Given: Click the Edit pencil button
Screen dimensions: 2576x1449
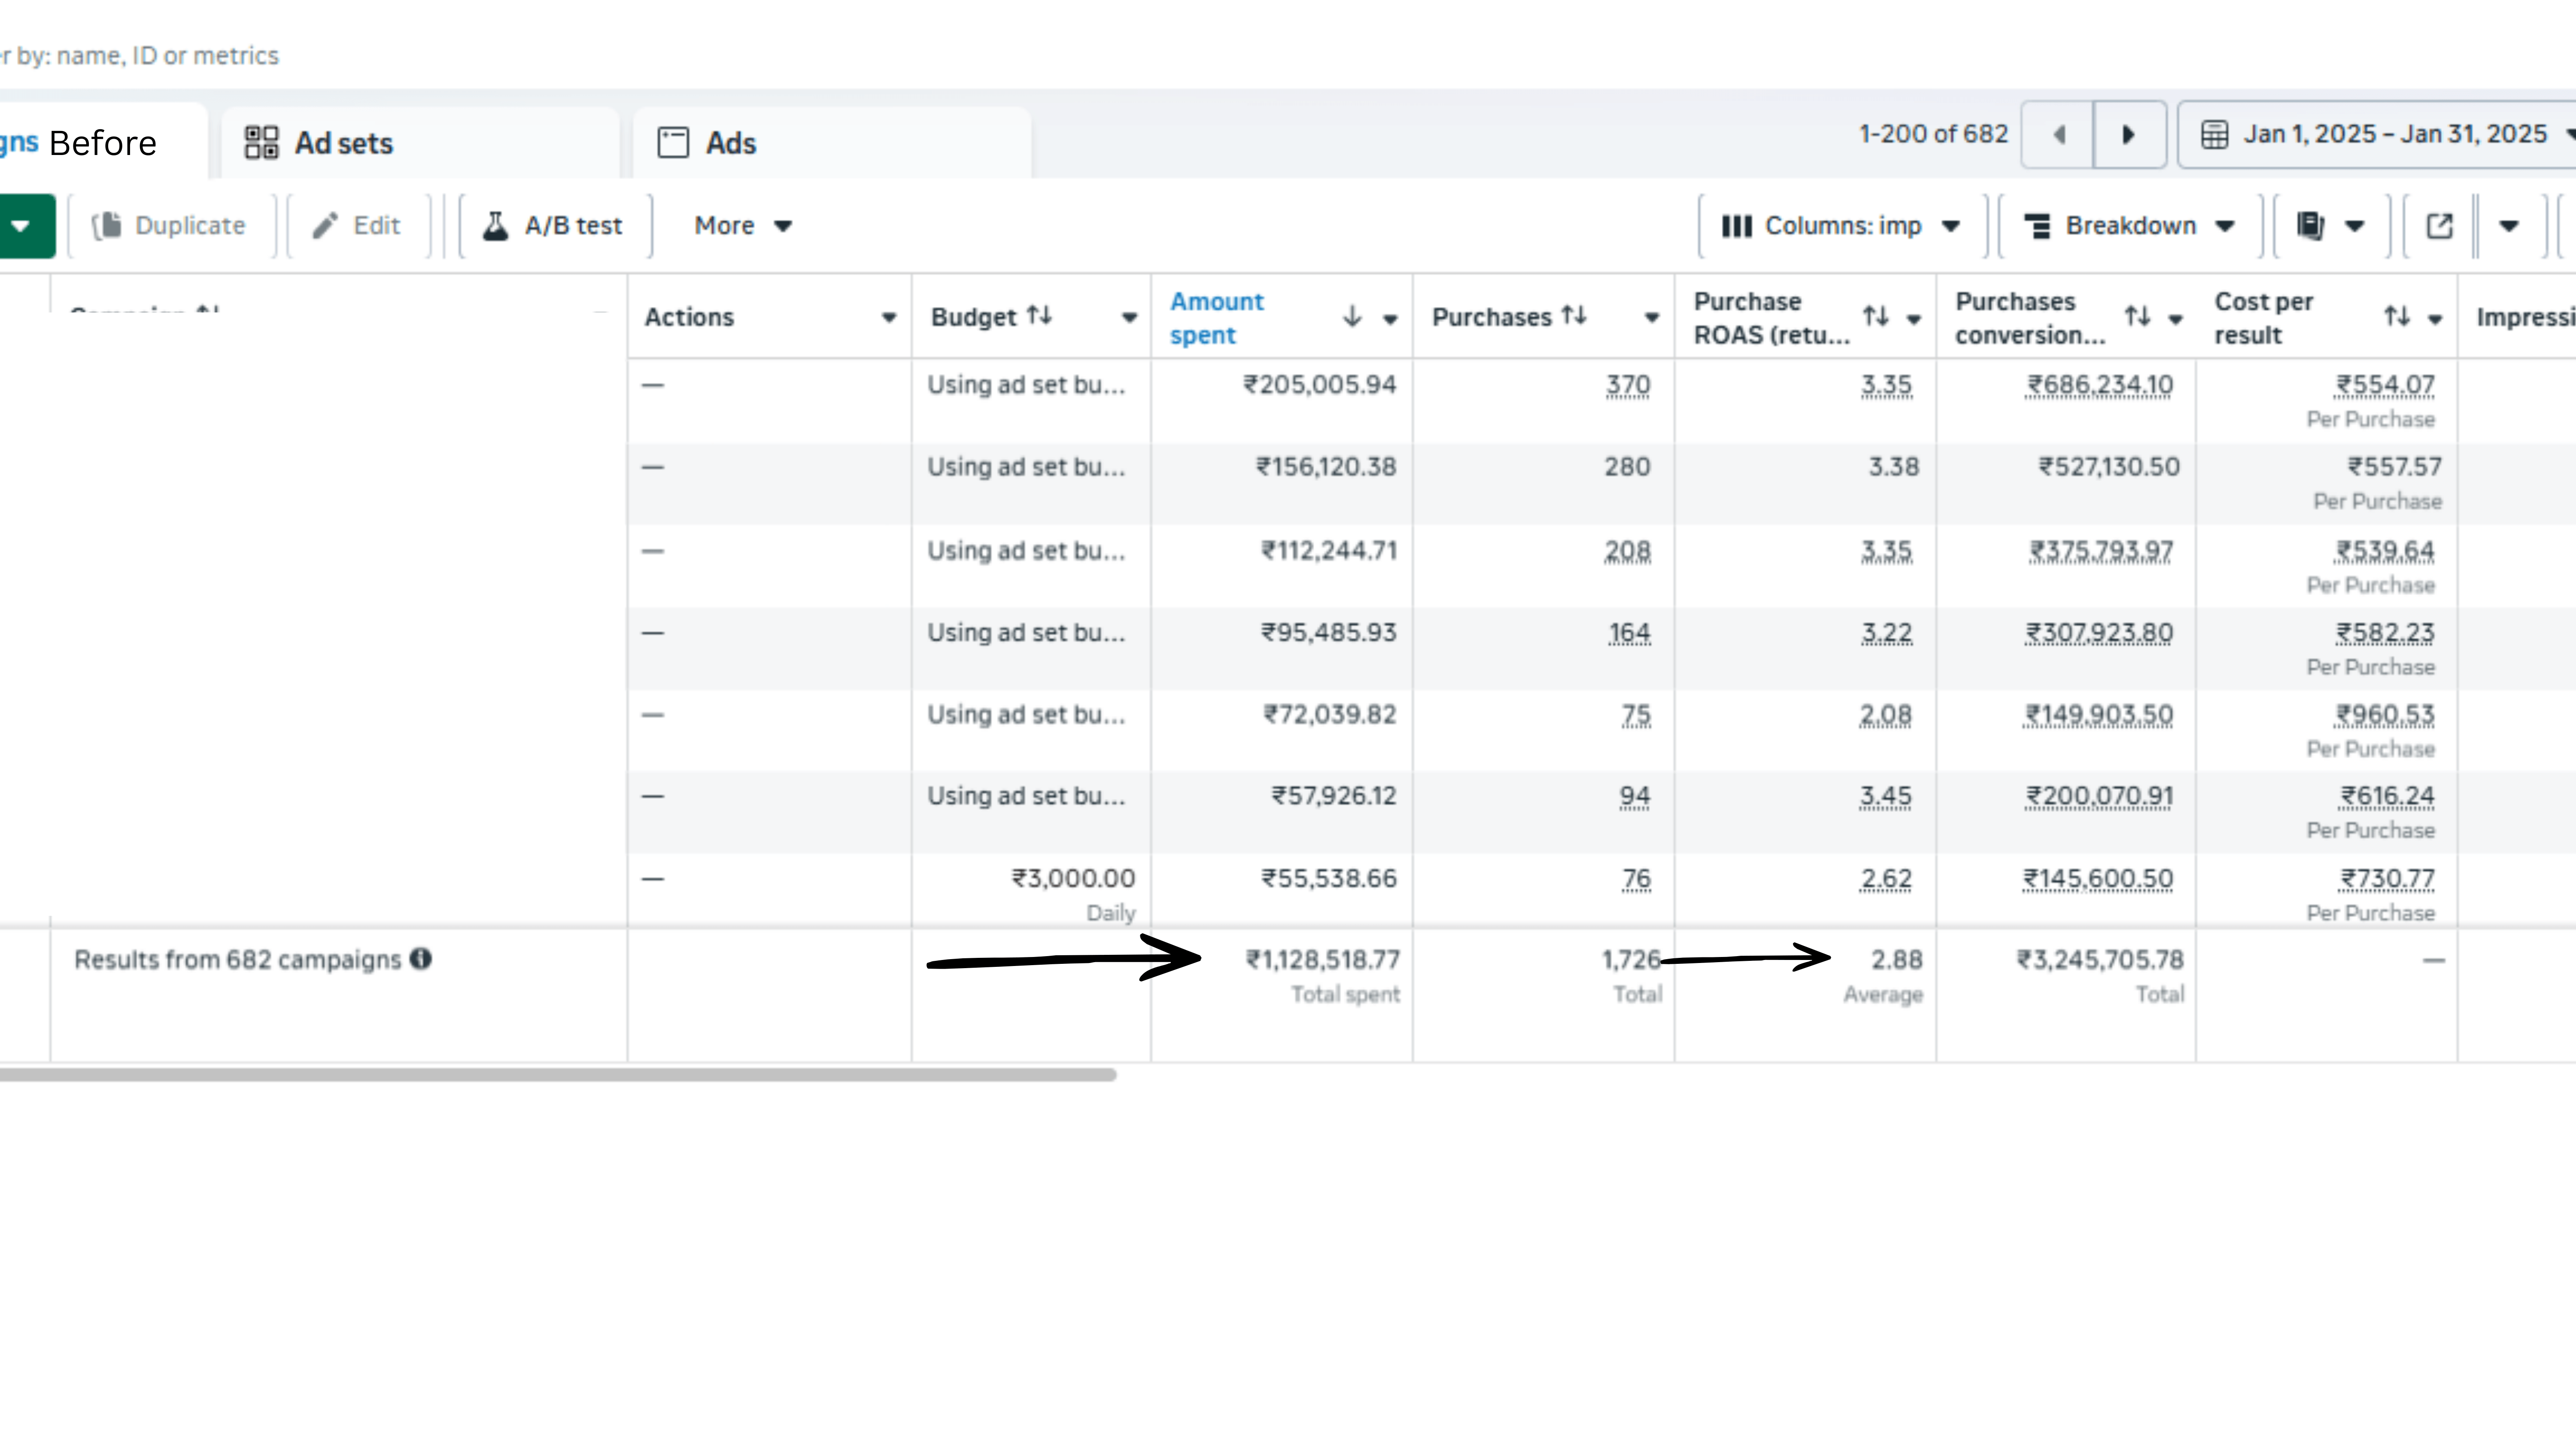Looking at the screenshot, I should pyautogui.click(x=357, y=226).
